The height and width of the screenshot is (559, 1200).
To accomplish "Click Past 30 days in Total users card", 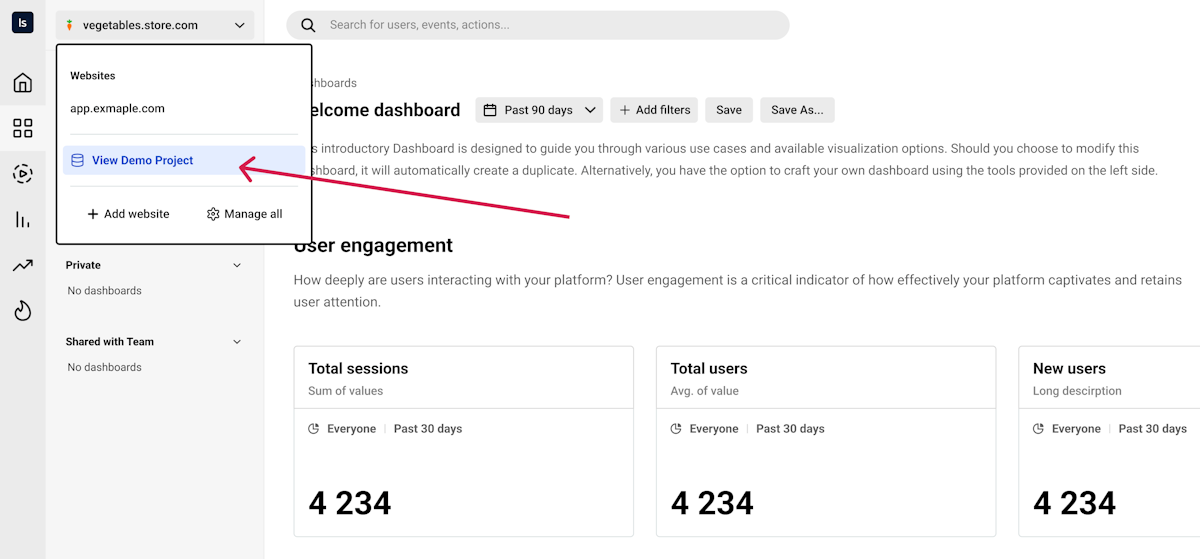I will [x=790, y=429].
